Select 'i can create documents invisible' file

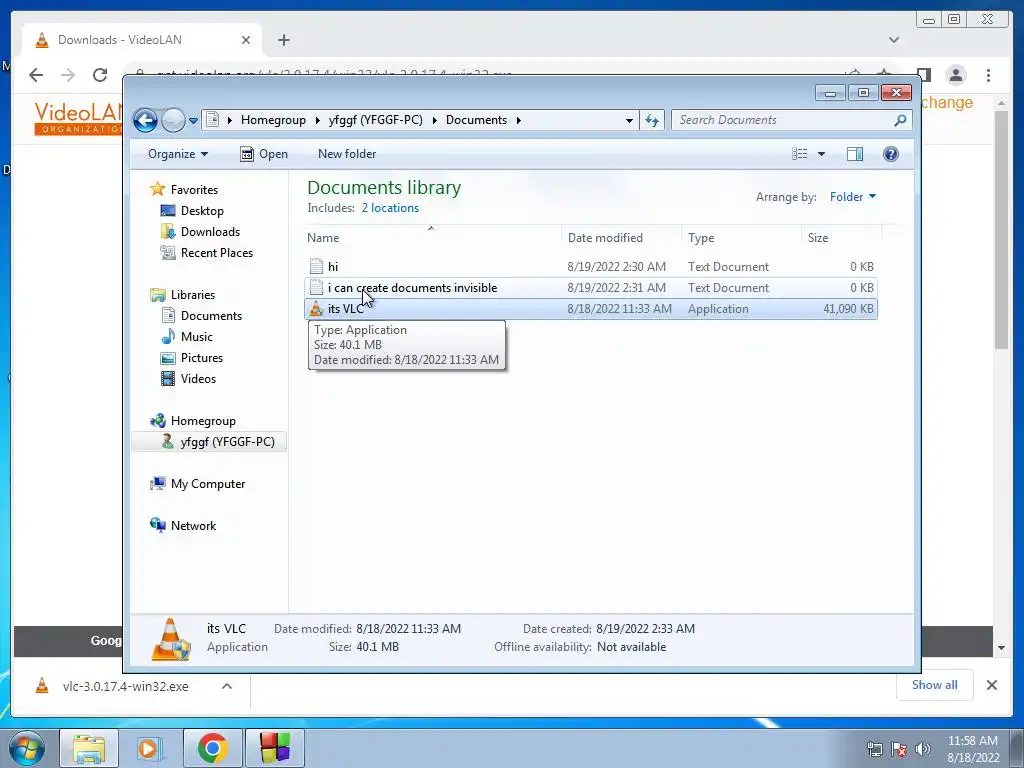591,288
